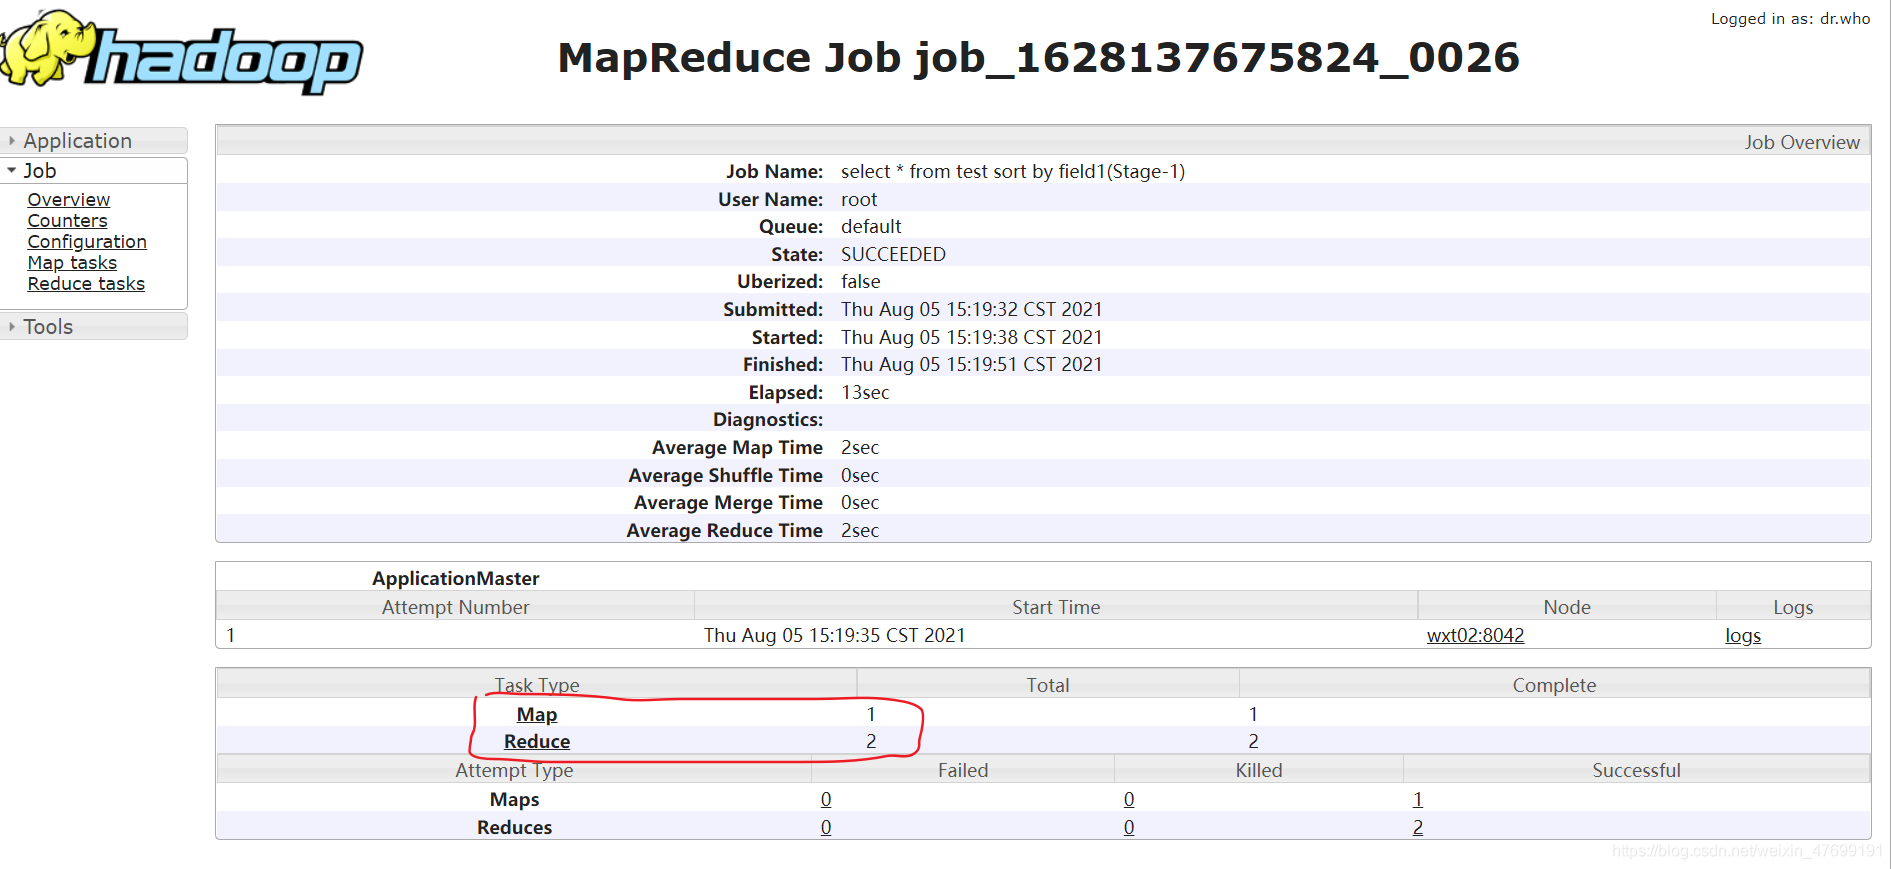Click the Total column header
This screenshot has width=1891, height=869.
(x=1048, y=685)
